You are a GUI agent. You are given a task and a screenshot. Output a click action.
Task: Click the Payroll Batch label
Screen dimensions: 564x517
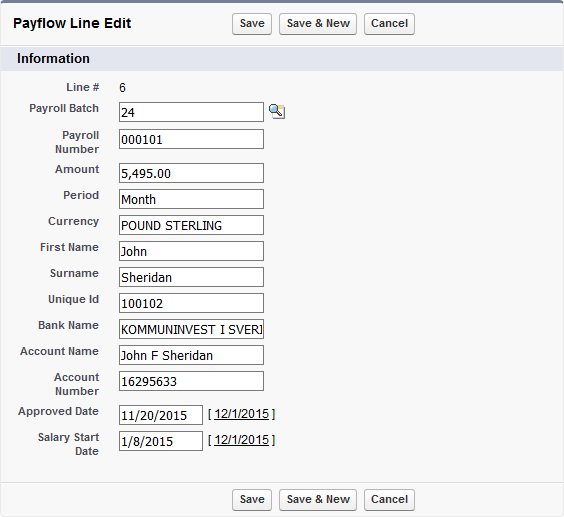(x=64, y=108)
